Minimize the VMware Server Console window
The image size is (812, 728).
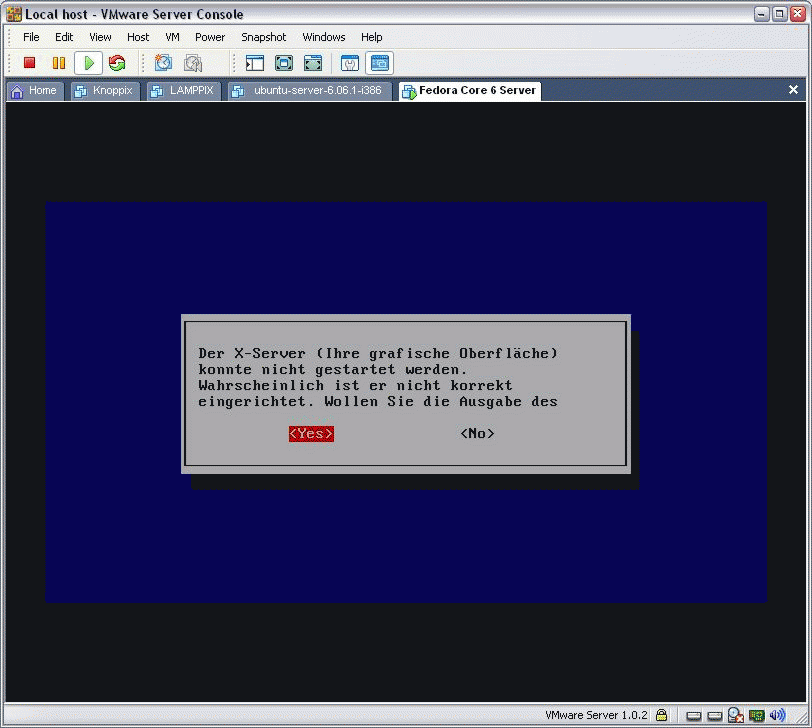click(x=761, y=14)
